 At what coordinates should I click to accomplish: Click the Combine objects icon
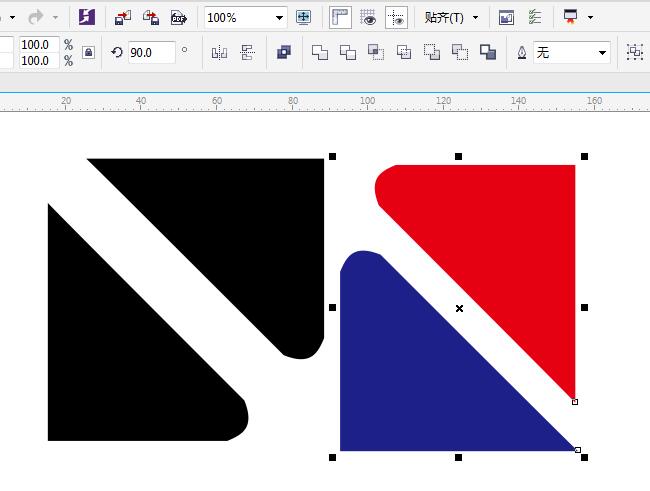284,52
